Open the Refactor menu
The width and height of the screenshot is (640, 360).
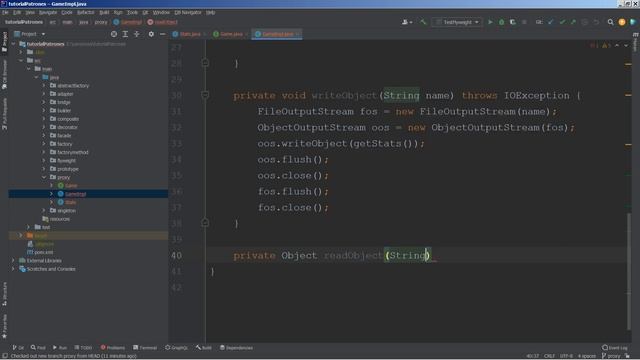85,13
